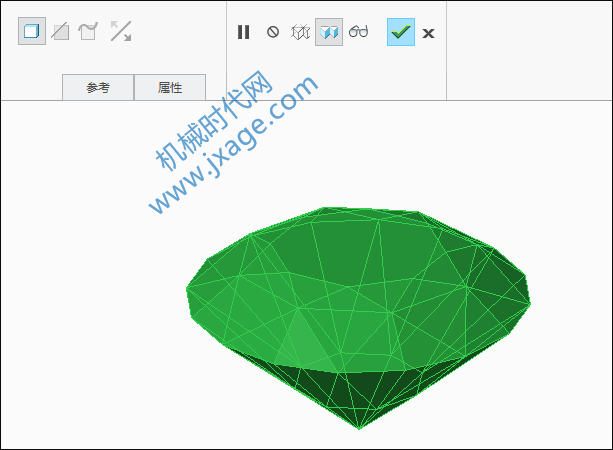Open the 属性 tab
Image resolution: width=613 pixels, height=450 pixels.
point(170,87)
